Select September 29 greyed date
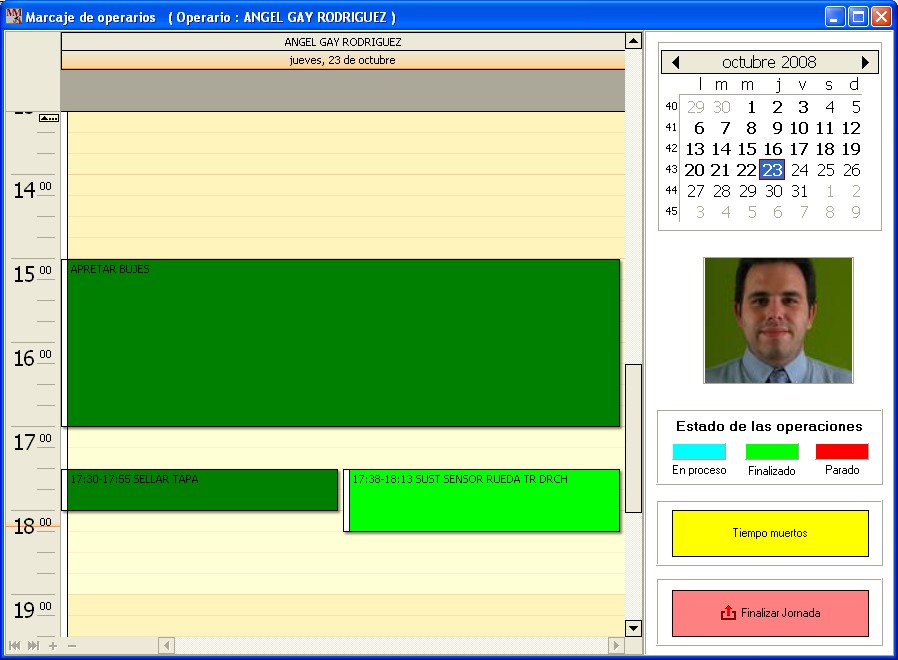The image size is (898, 660). point(696,107)
